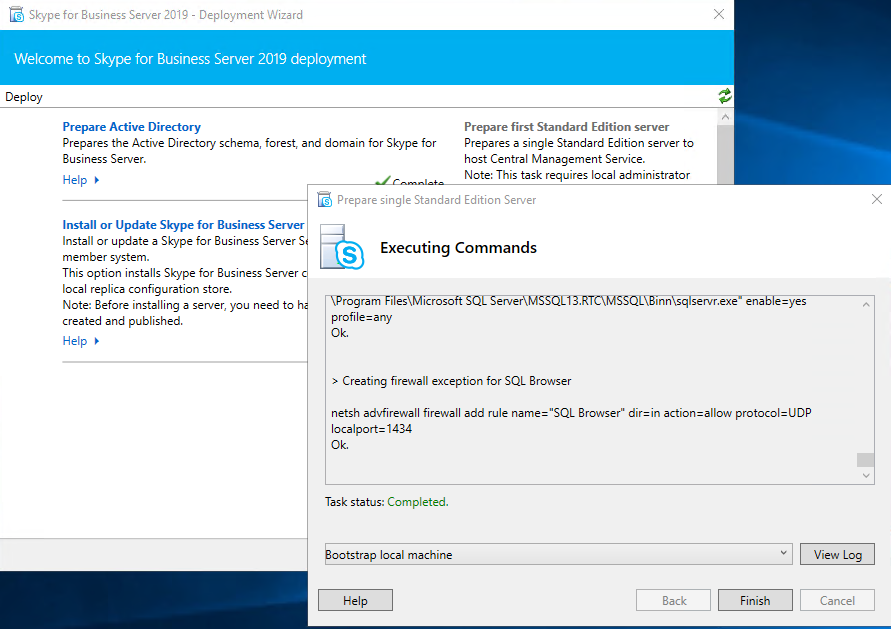Close the Prepare single Standard Edition Server dialog
Viewport: 891px width, 629px height.
[x=877, y=200]
